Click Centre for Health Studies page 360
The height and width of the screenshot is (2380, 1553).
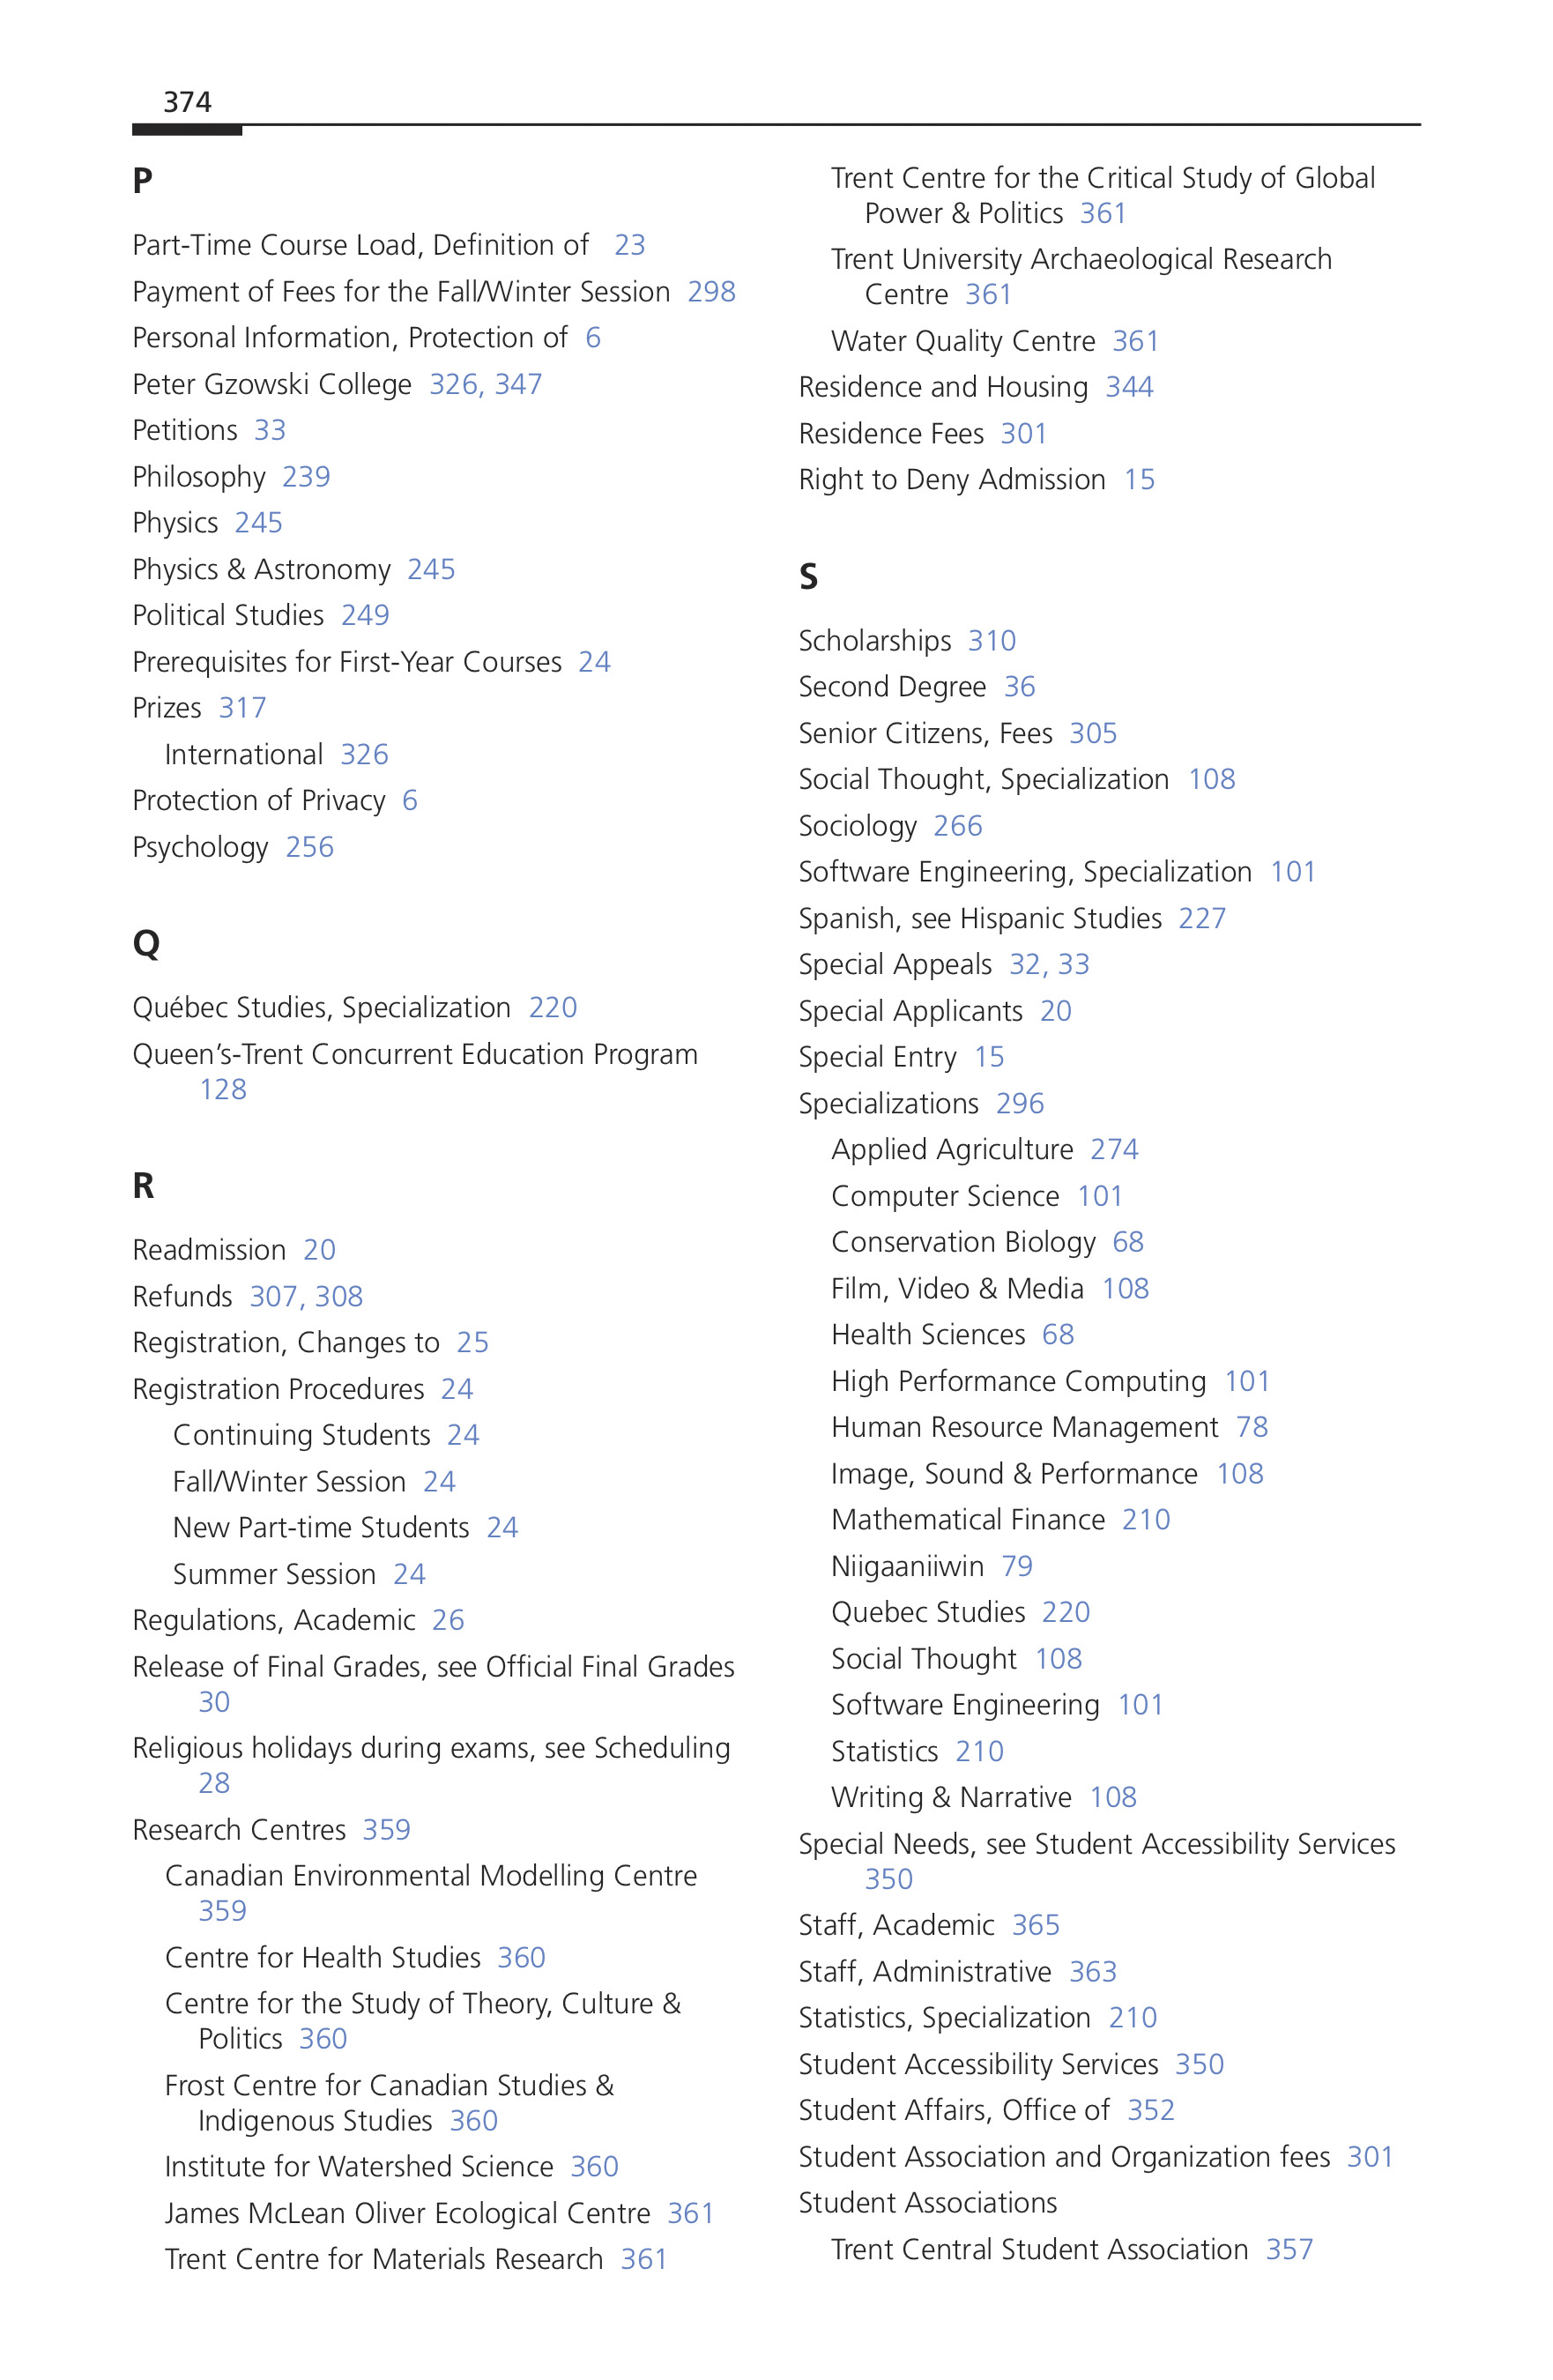pyautogui.click(x=522, y=1958)
